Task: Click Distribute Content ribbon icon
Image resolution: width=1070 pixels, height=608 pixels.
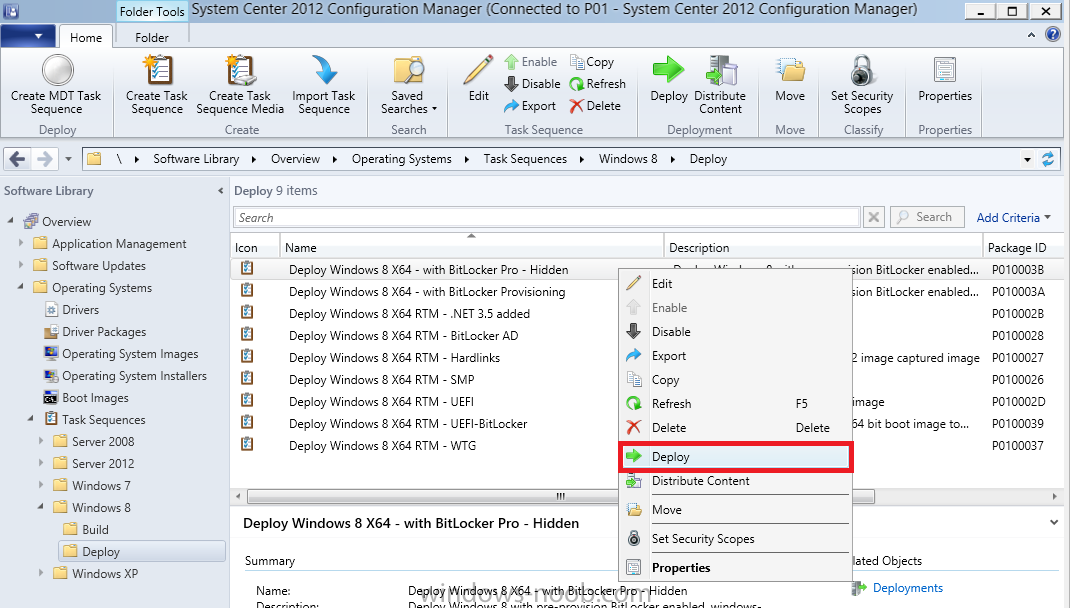Action: coord(720,85)
